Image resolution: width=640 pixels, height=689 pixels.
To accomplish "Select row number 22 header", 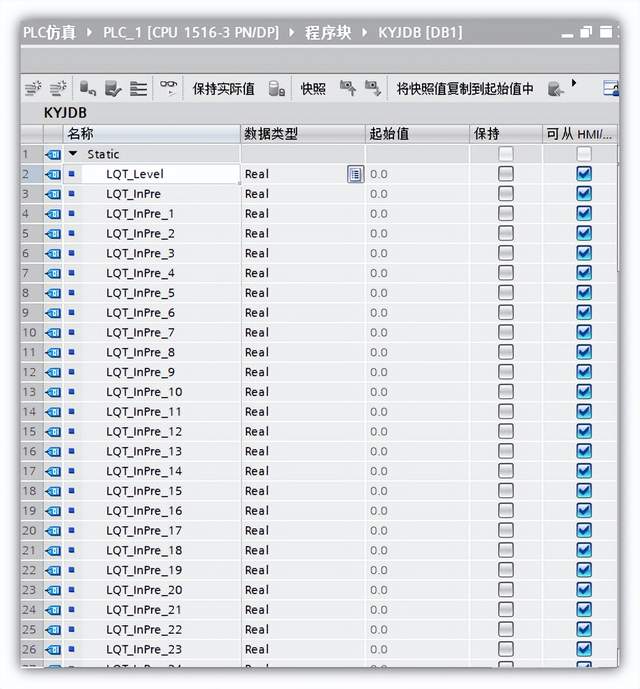I will click(32, 570).
